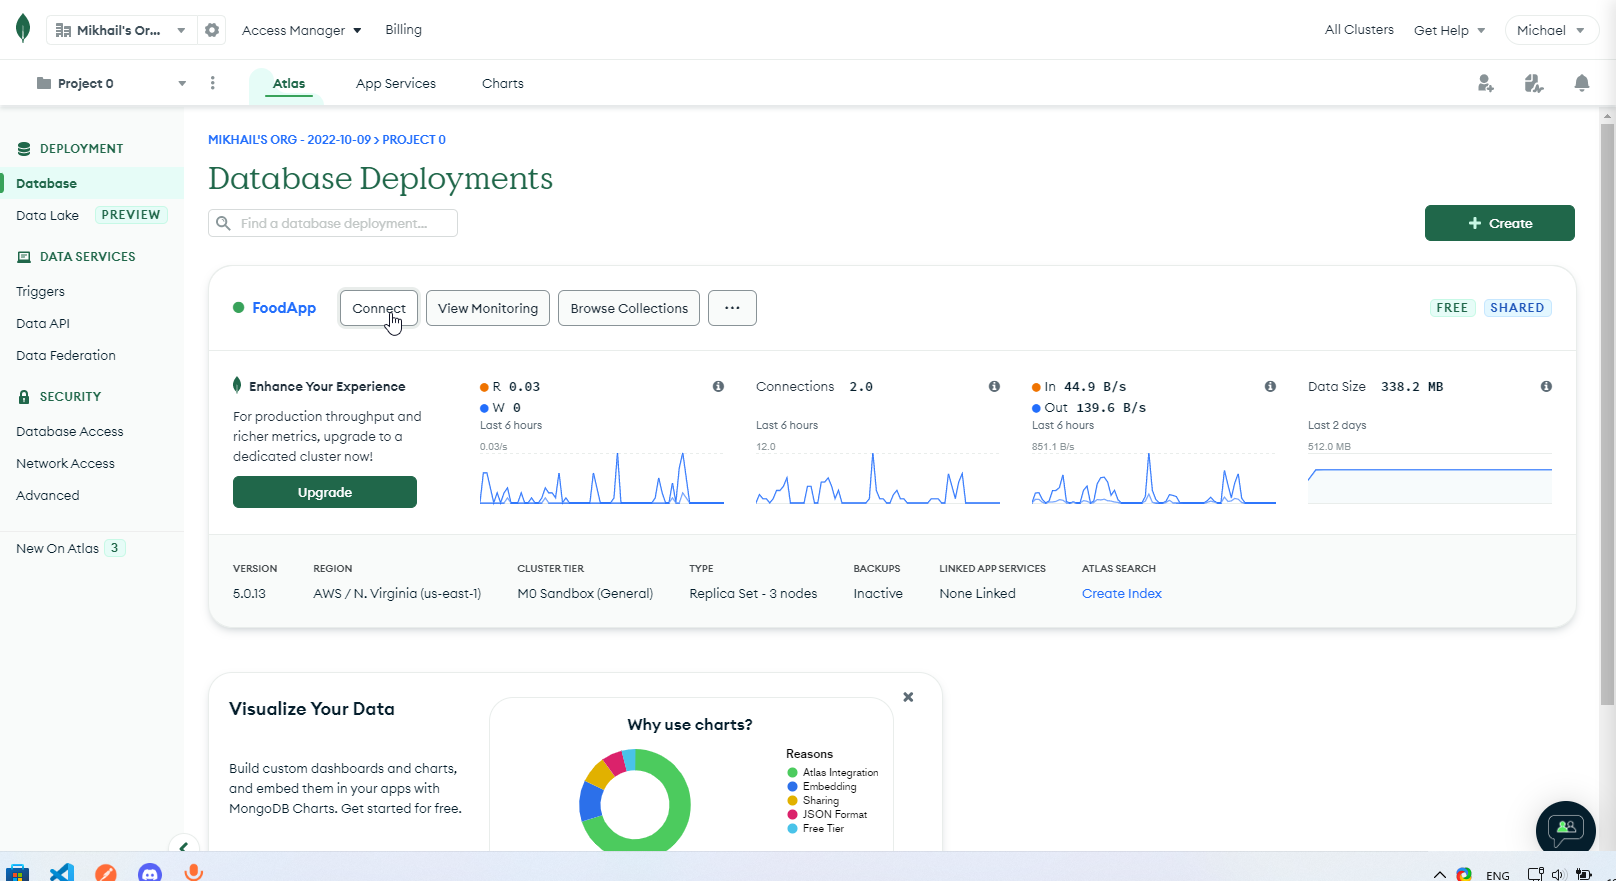1616x881 pixels.
Task: Select Network Access in the sidebar
Action: [65, 463]
